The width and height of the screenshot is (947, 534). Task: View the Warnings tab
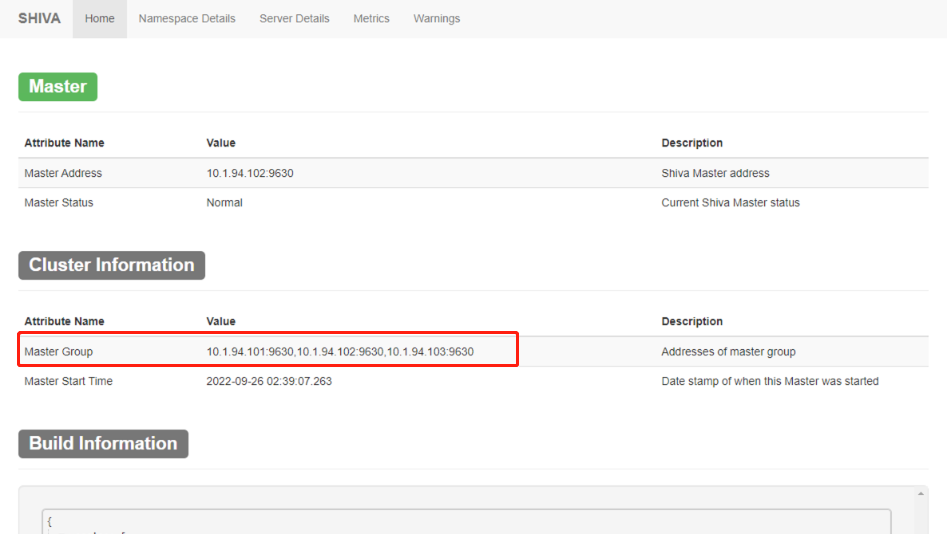pyautogui.click(x=437, y=19)
